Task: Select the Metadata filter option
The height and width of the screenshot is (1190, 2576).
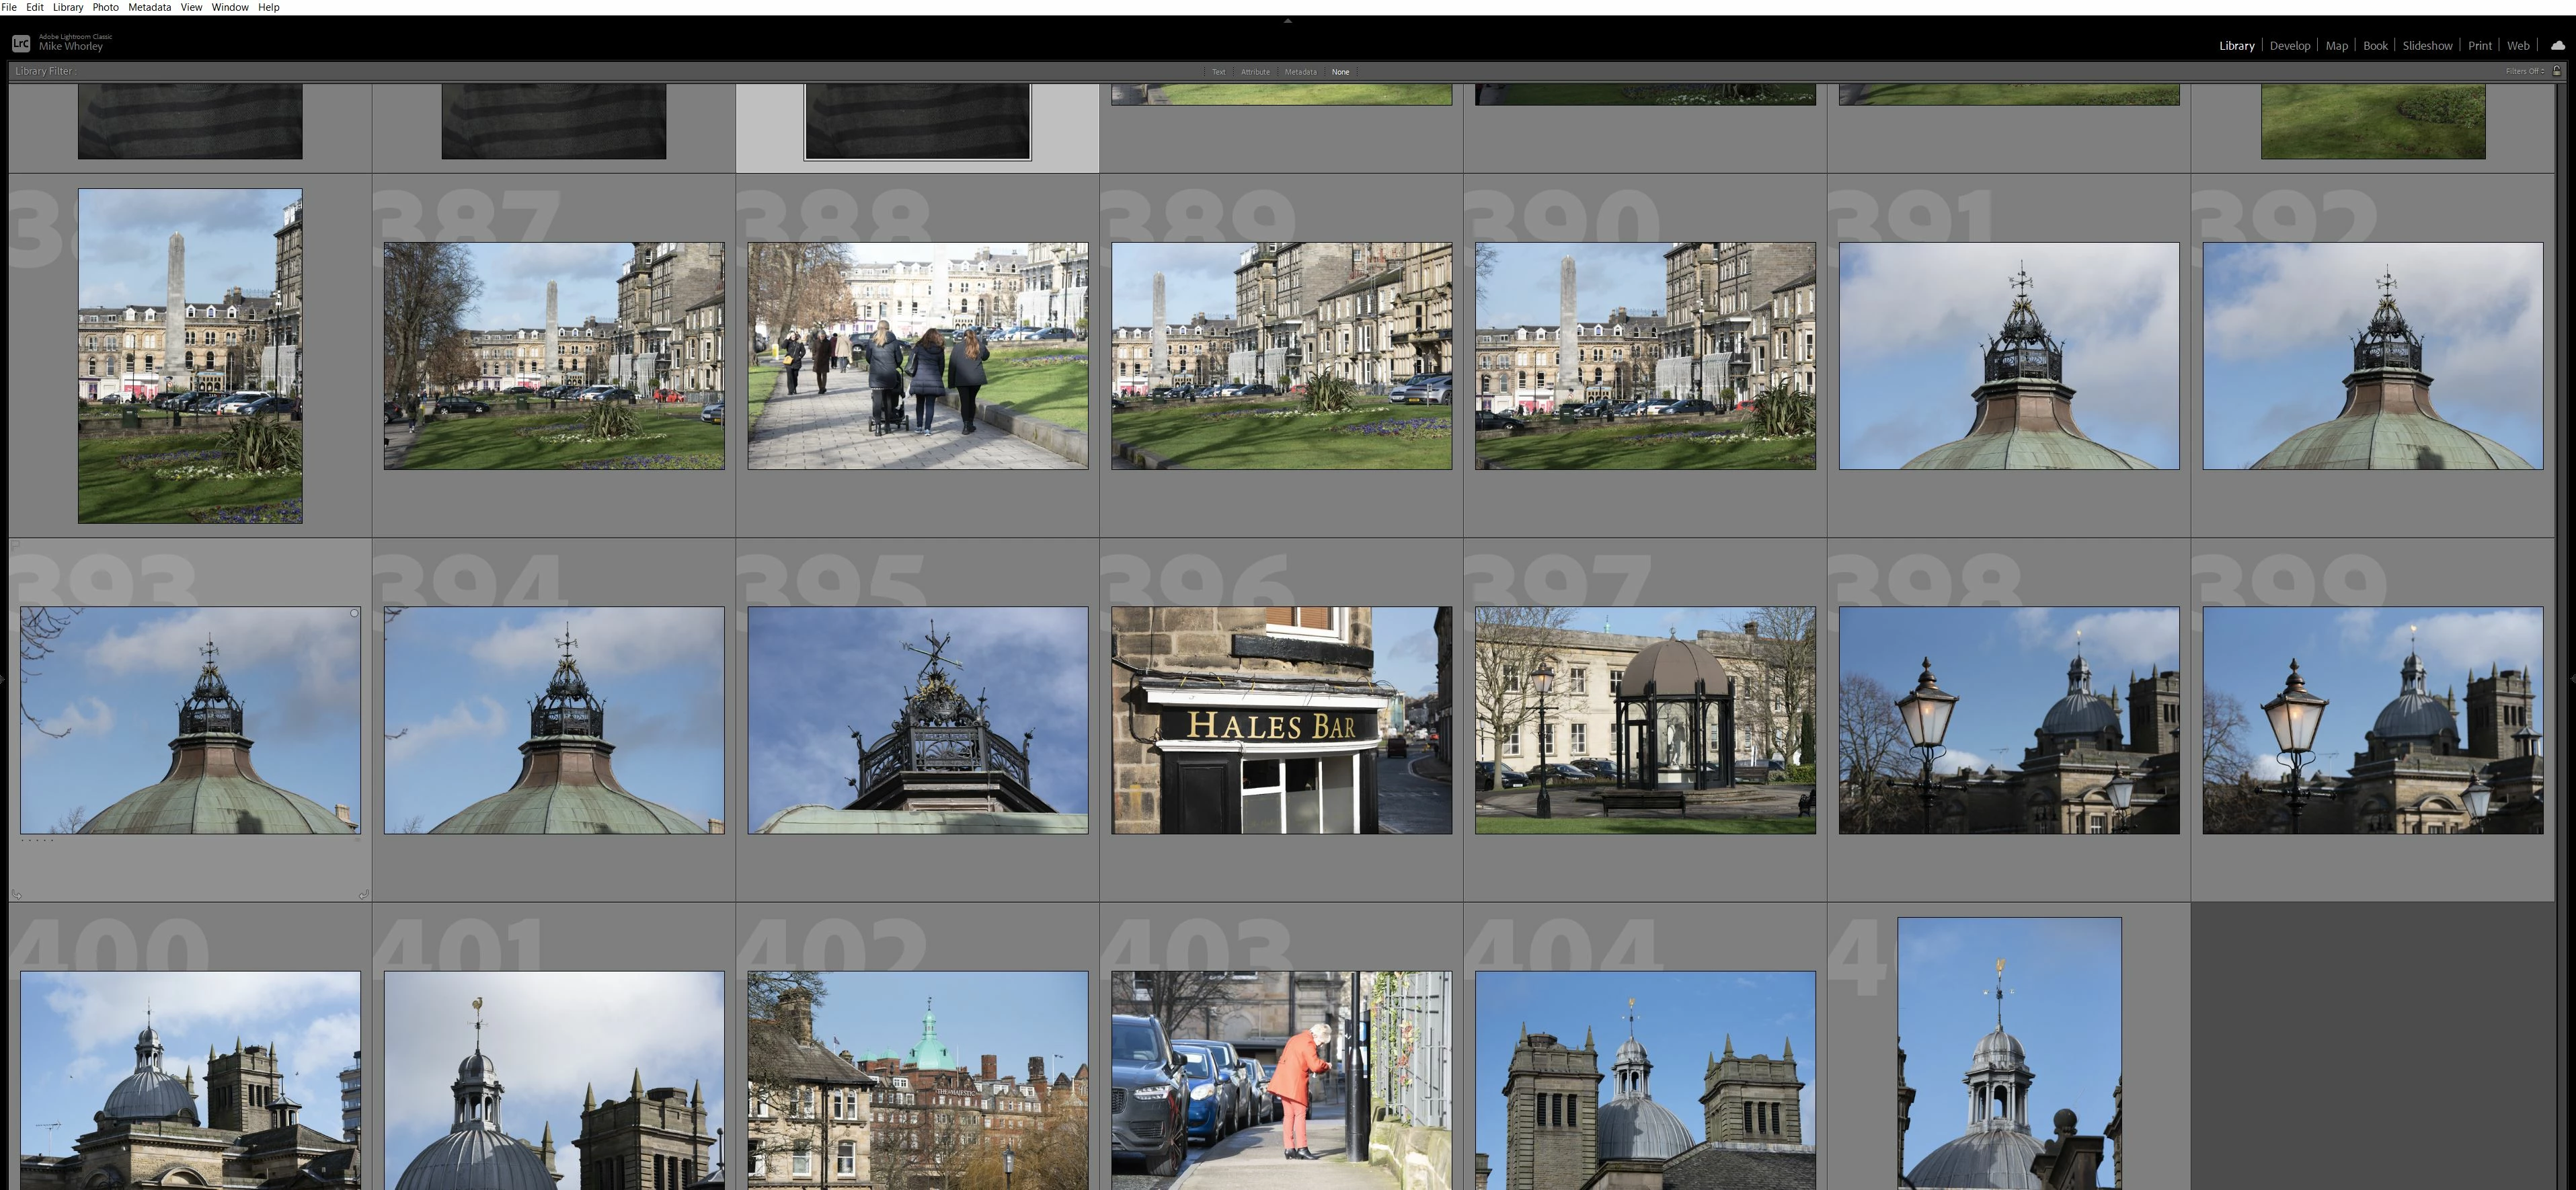Action: pyautogui.click(x=1300, y=72)
